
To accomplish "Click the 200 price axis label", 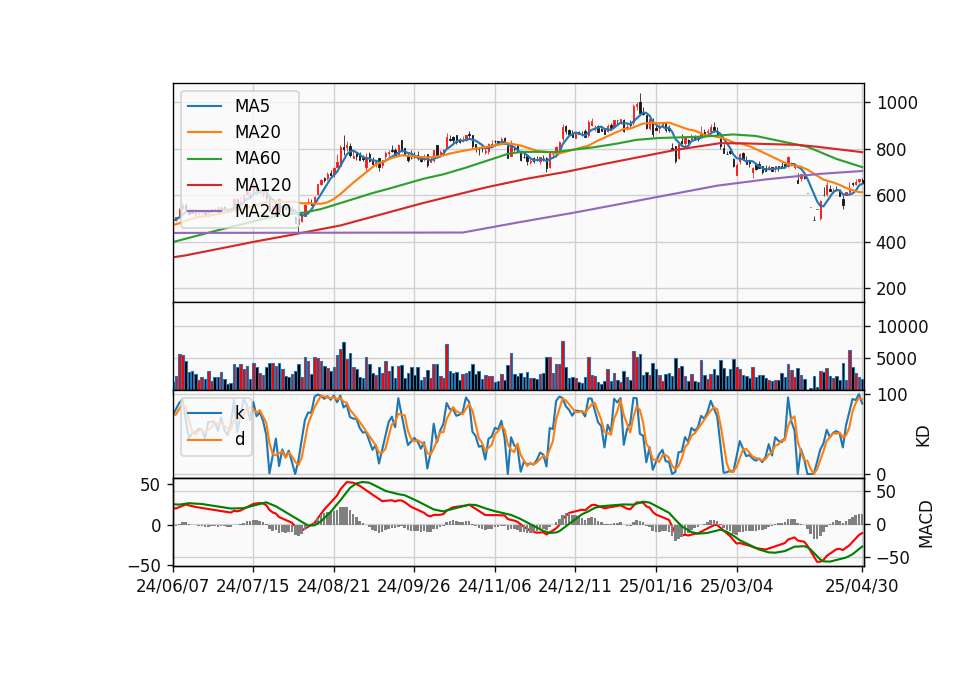I will 891,289.
